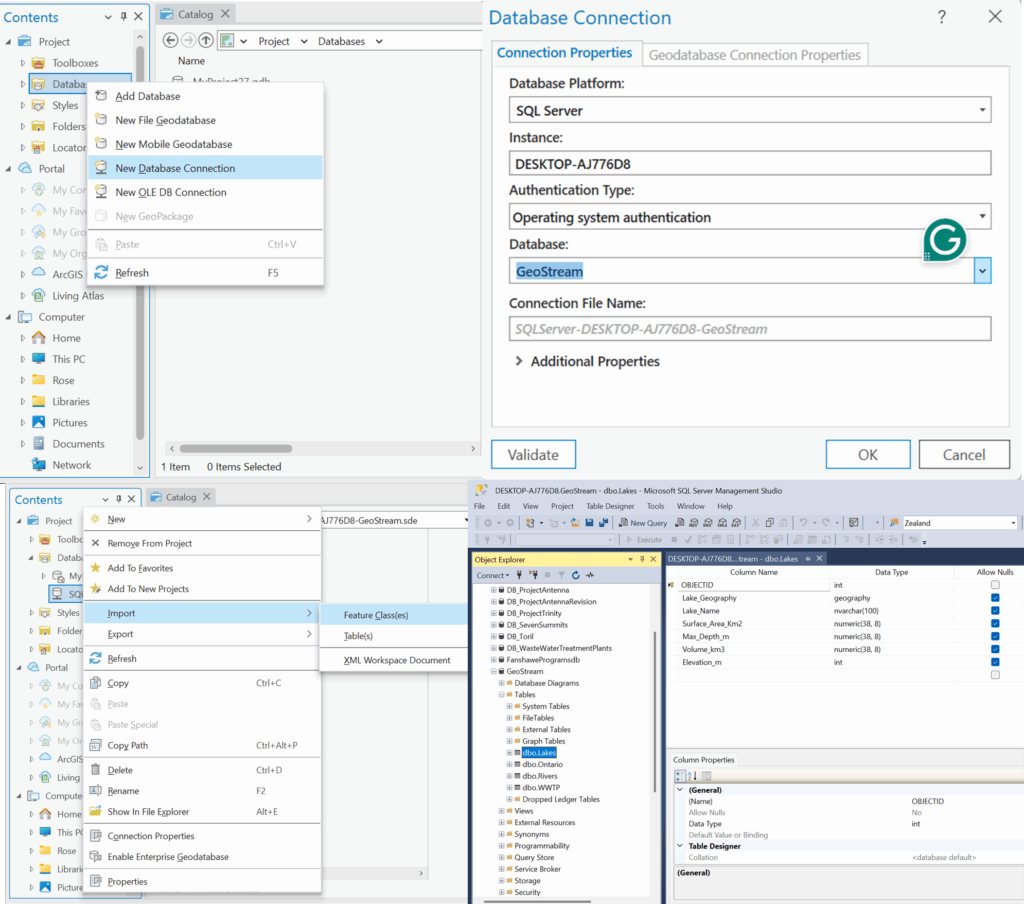Click the up-arrow button in the Catalog navigation bar
This screenshot has width=1024, height=904.
click(206, 41)
